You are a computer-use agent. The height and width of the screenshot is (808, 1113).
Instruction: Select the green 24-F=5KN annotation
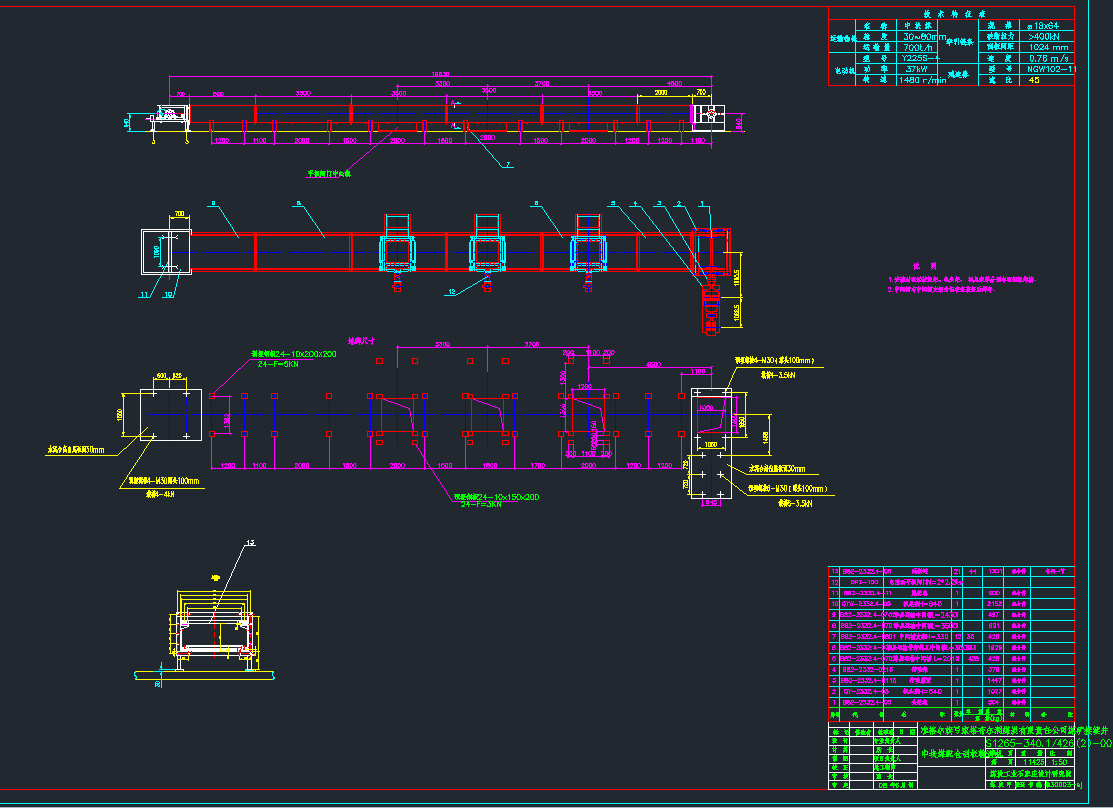[x=279, y=365]
